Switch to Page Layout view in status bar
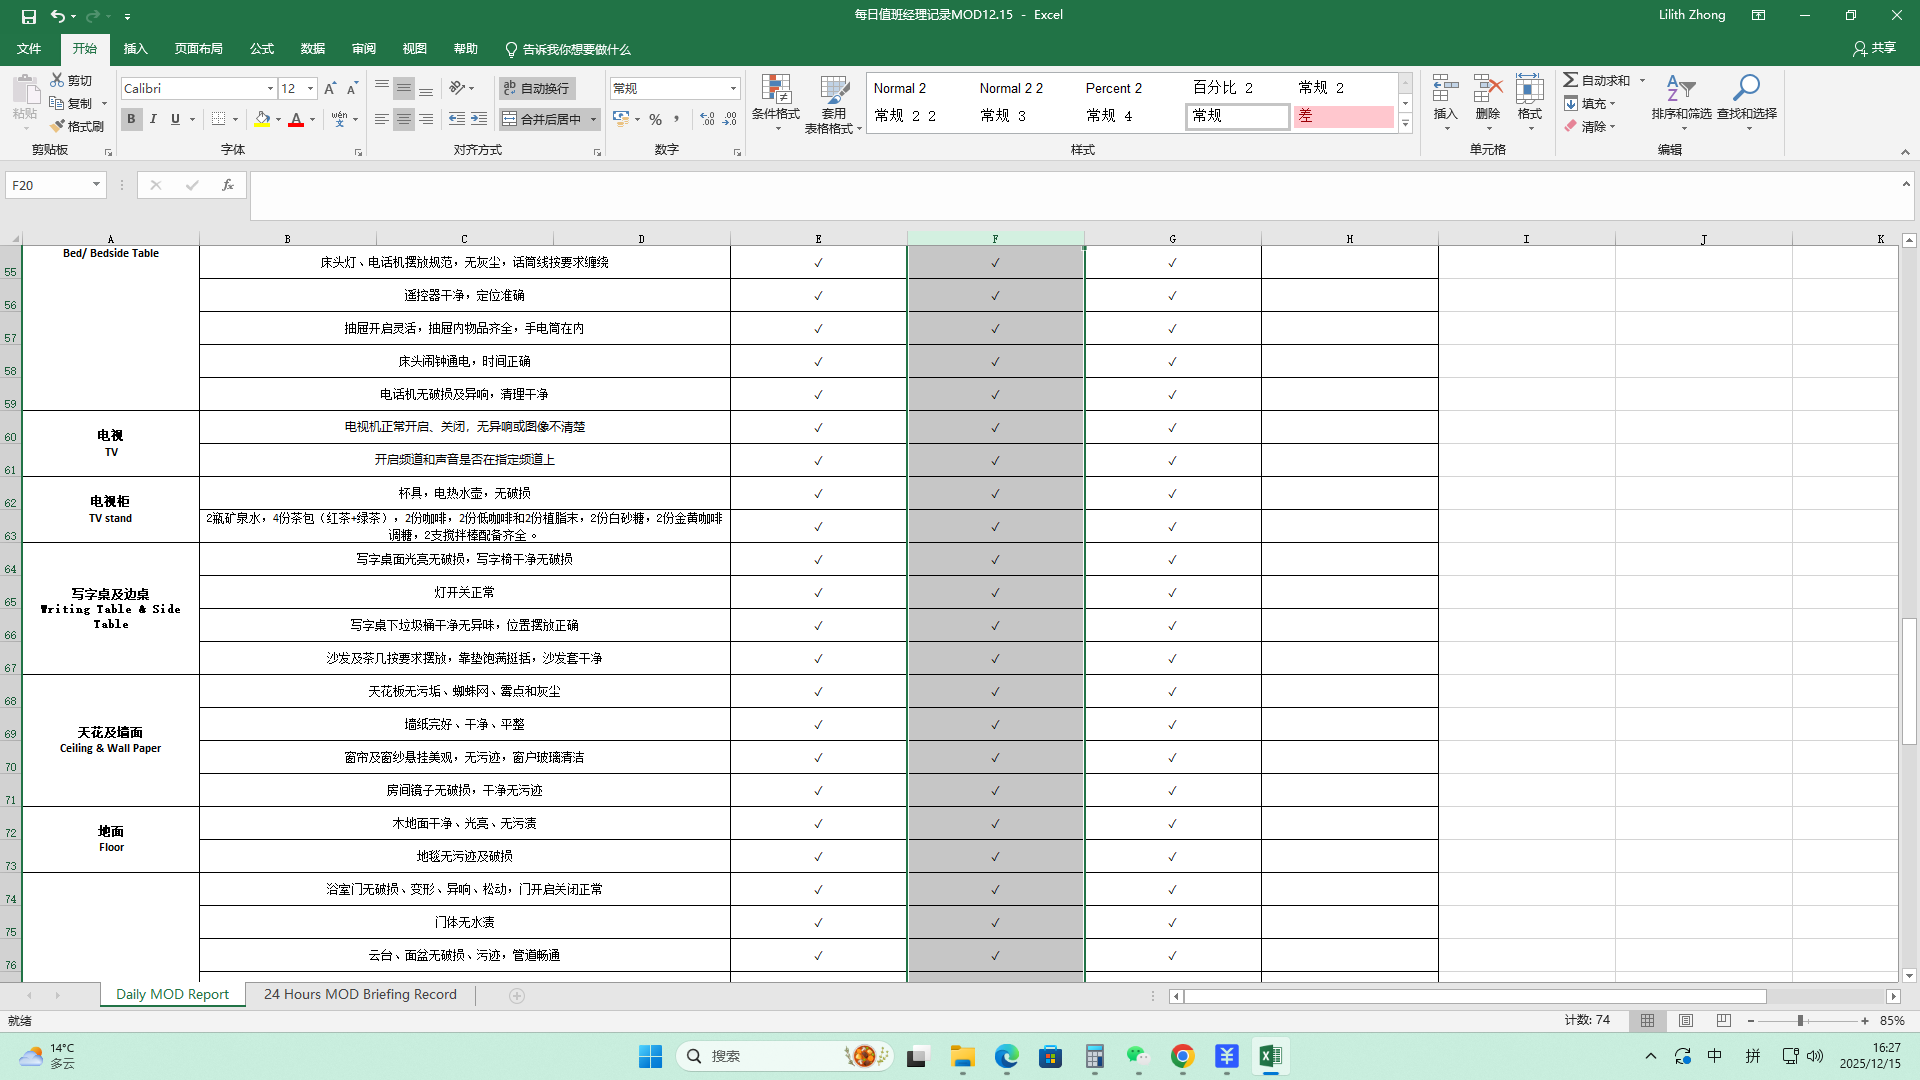The image size is (1920, 1080). [1686, 1021]
